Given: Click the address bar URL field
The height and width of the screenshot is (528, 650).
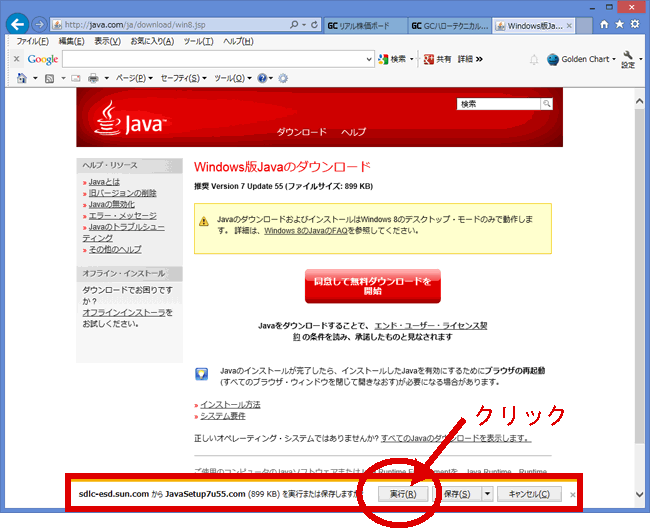Looking at the screenshot, I should (x=170, y=25).
